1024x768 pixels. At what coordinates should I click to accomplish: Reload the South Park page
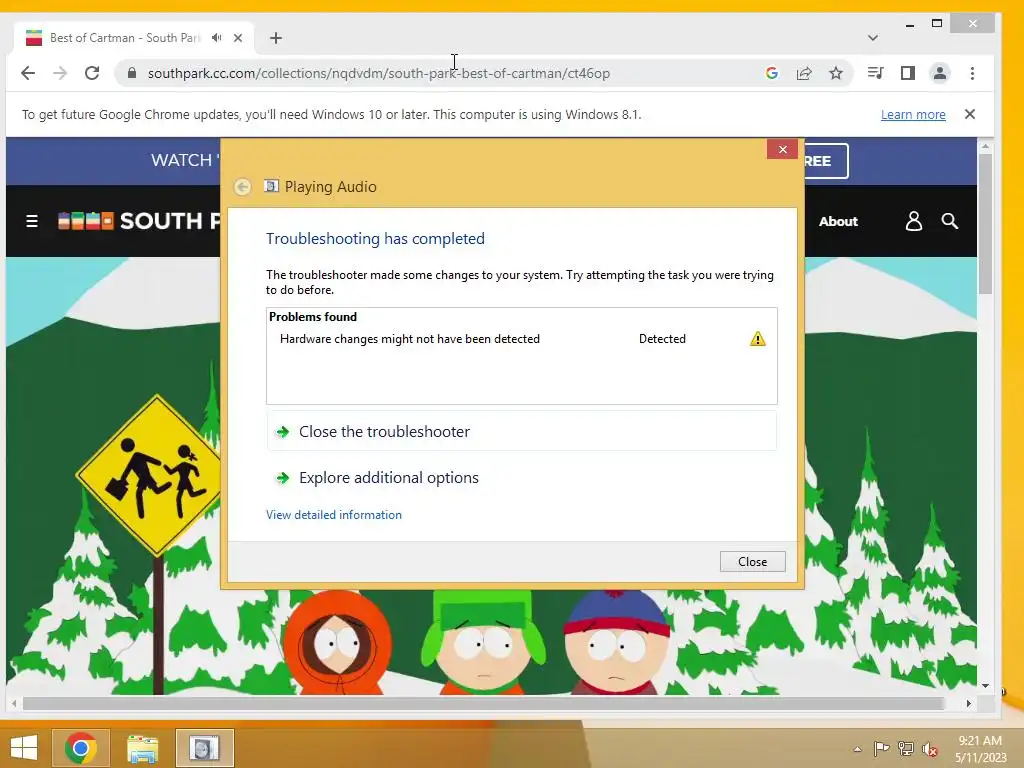92,73
